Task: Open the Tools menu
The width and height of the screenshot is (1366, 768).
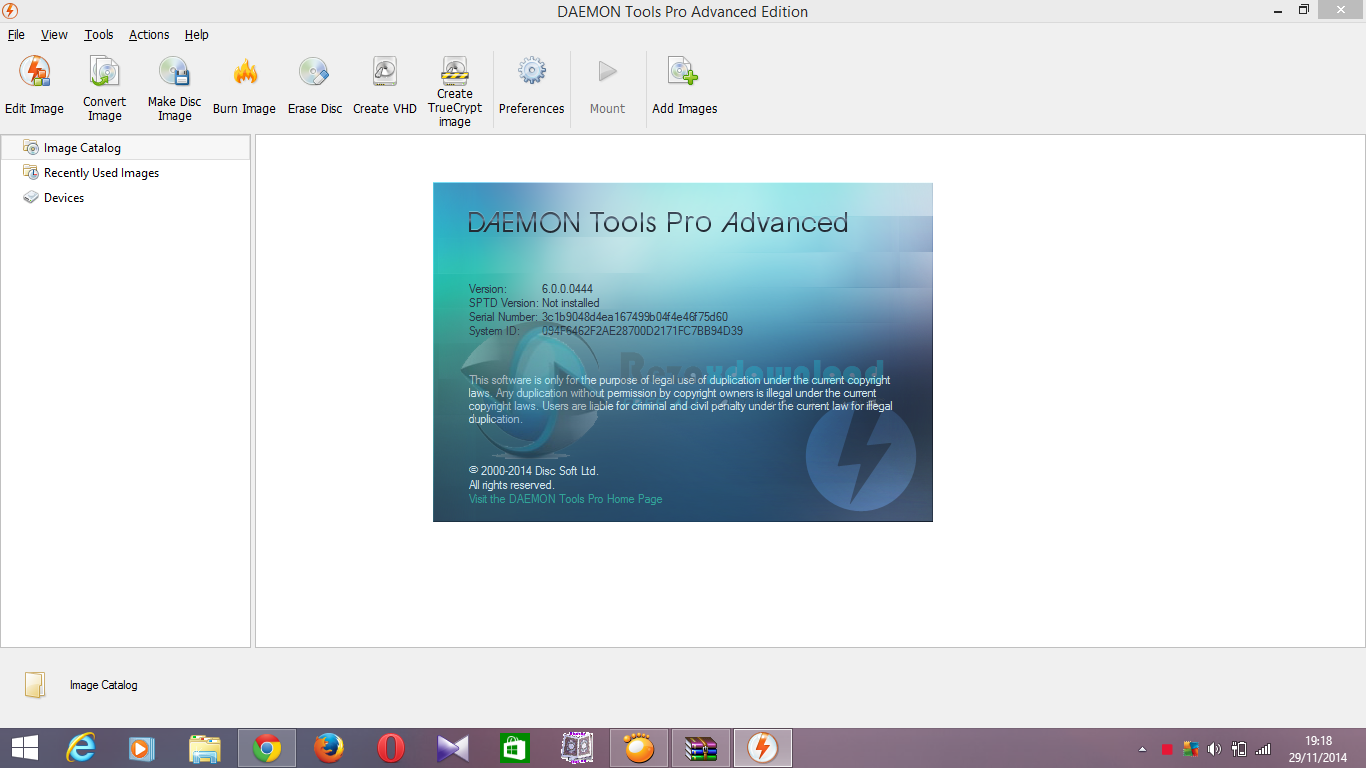Action: click(x=99, y=34)
